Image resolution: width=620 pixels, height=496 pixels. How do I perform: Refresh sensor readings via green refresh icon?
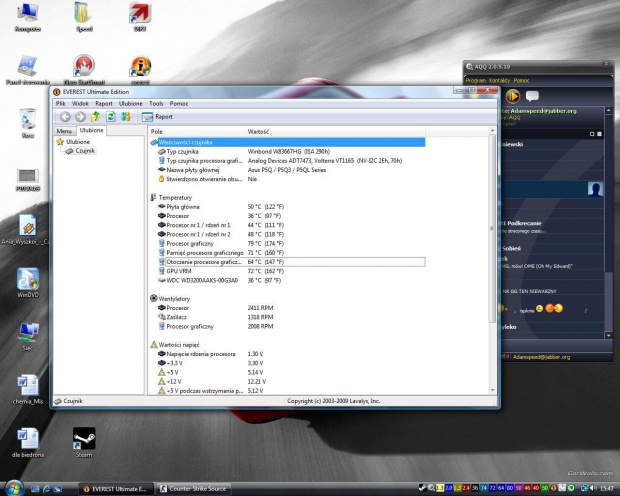(111, 117)
